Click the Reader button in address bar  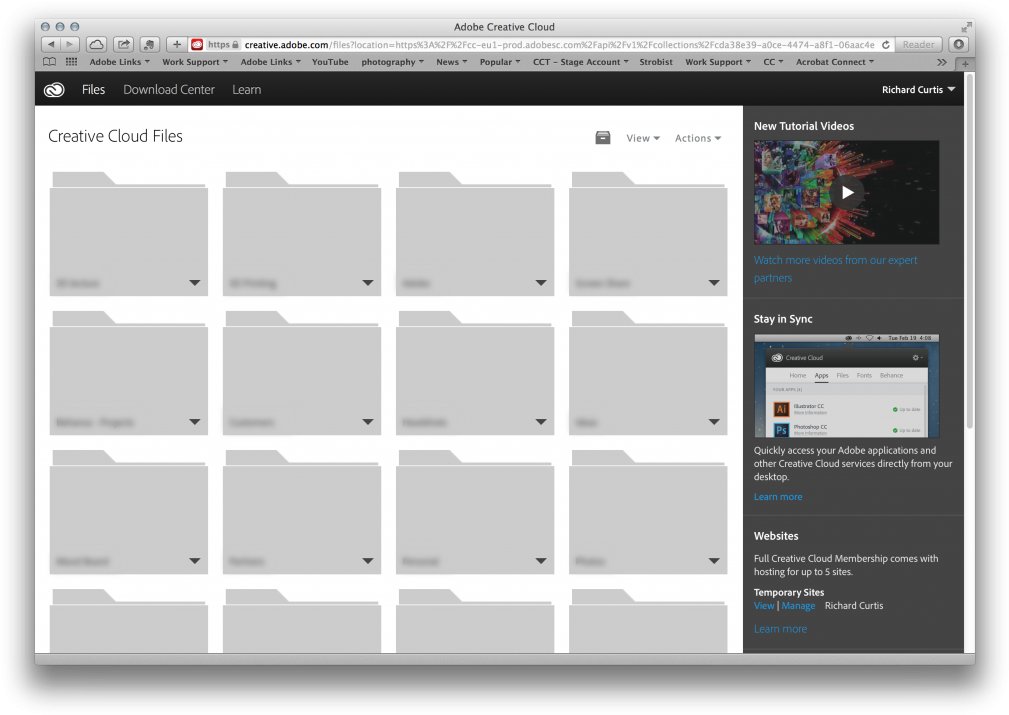[918, 44]
